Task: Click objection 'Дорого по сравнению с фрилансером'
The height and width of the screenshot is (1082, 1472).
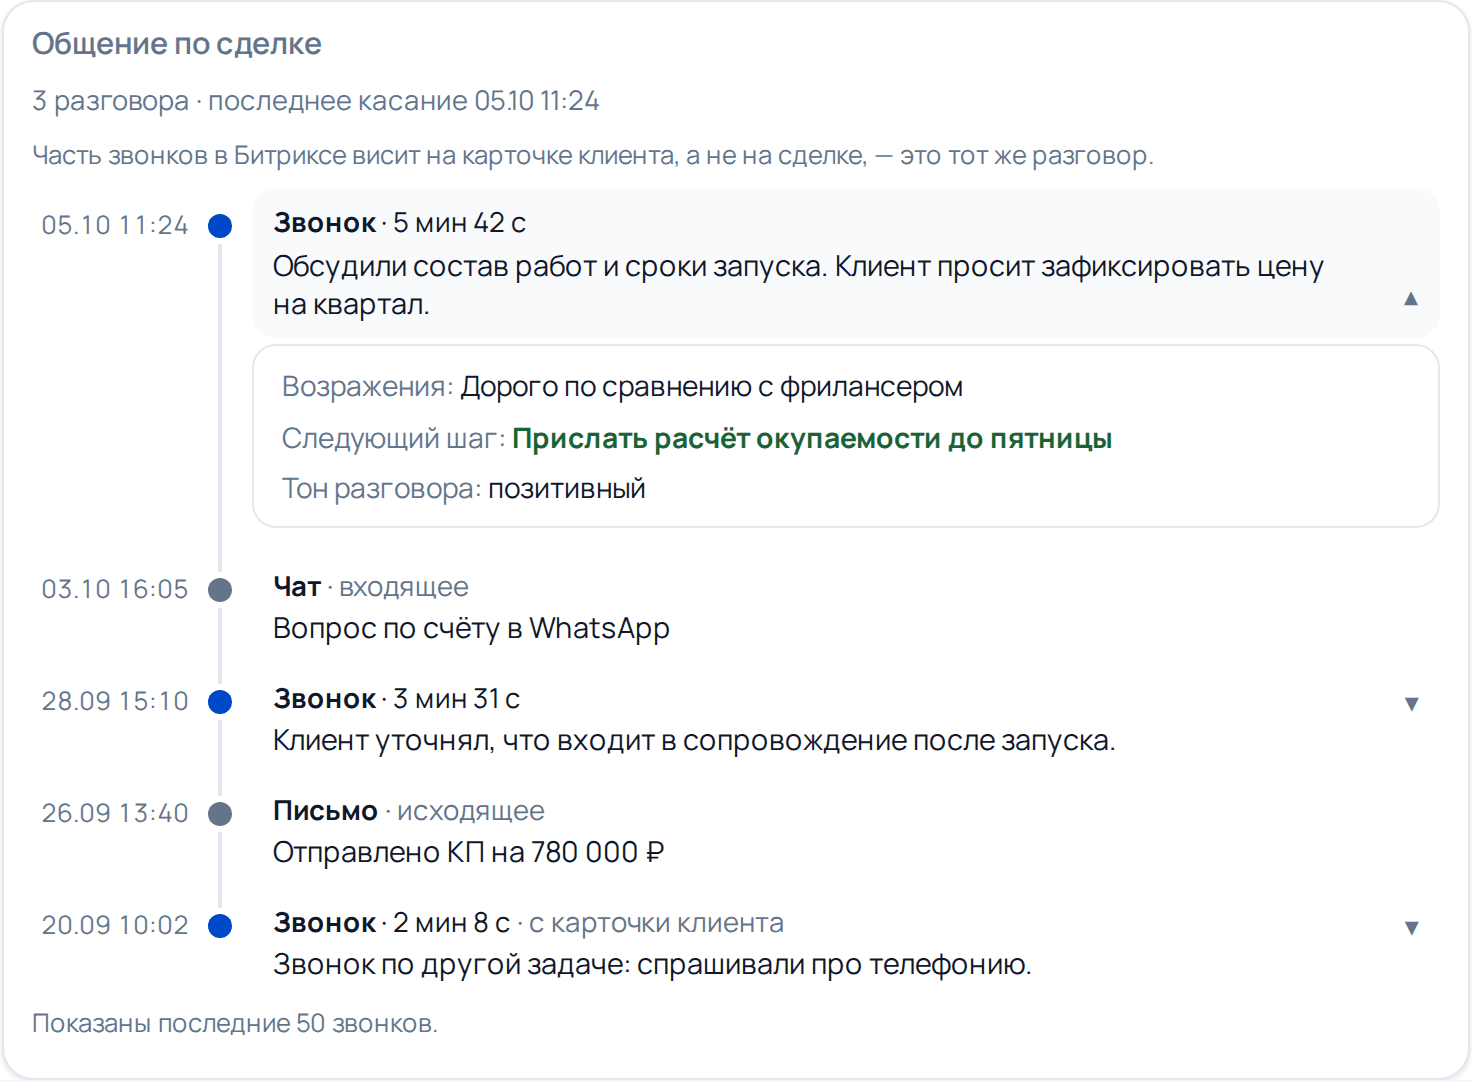Action: tap(712, 387)
